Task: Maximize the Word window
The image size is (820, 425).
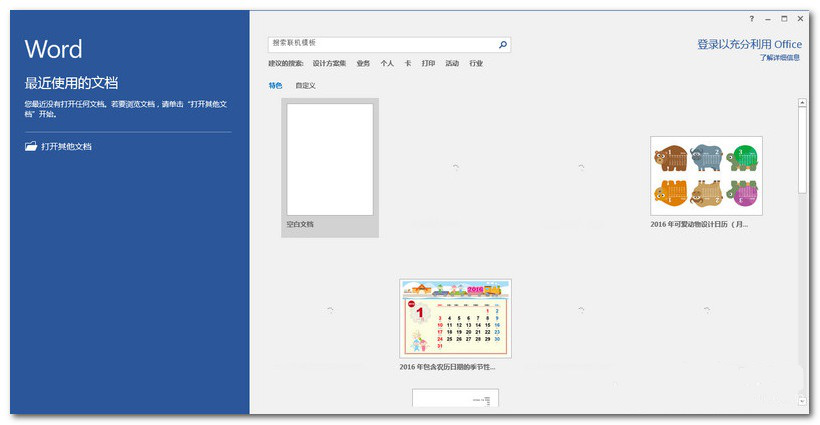Action: (784, 19)
